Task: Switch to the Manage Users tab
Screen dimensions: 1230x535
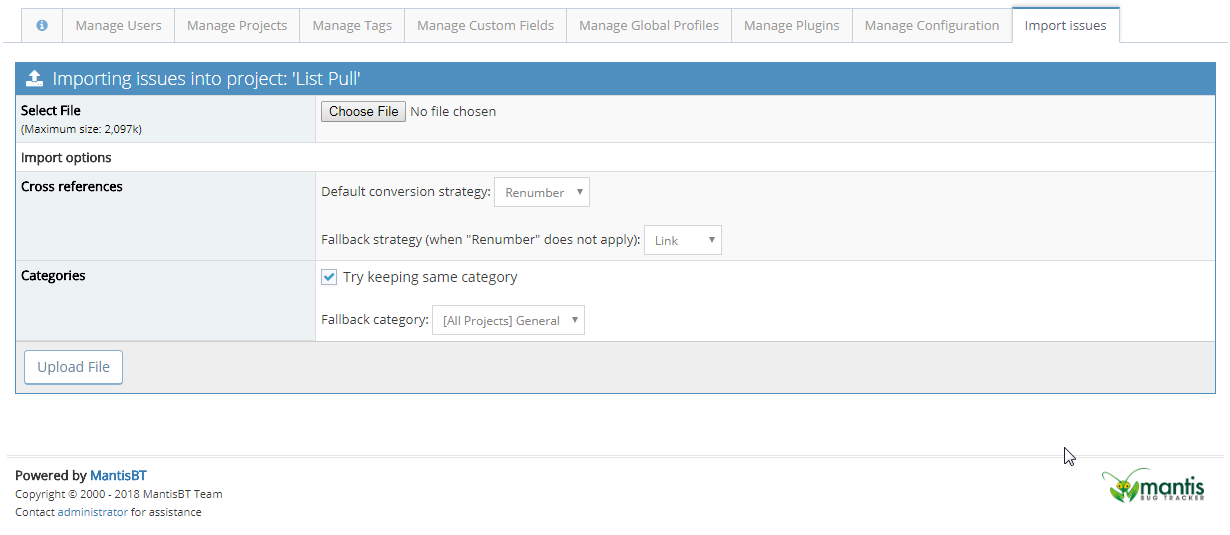Action: [x=118, y=25]
